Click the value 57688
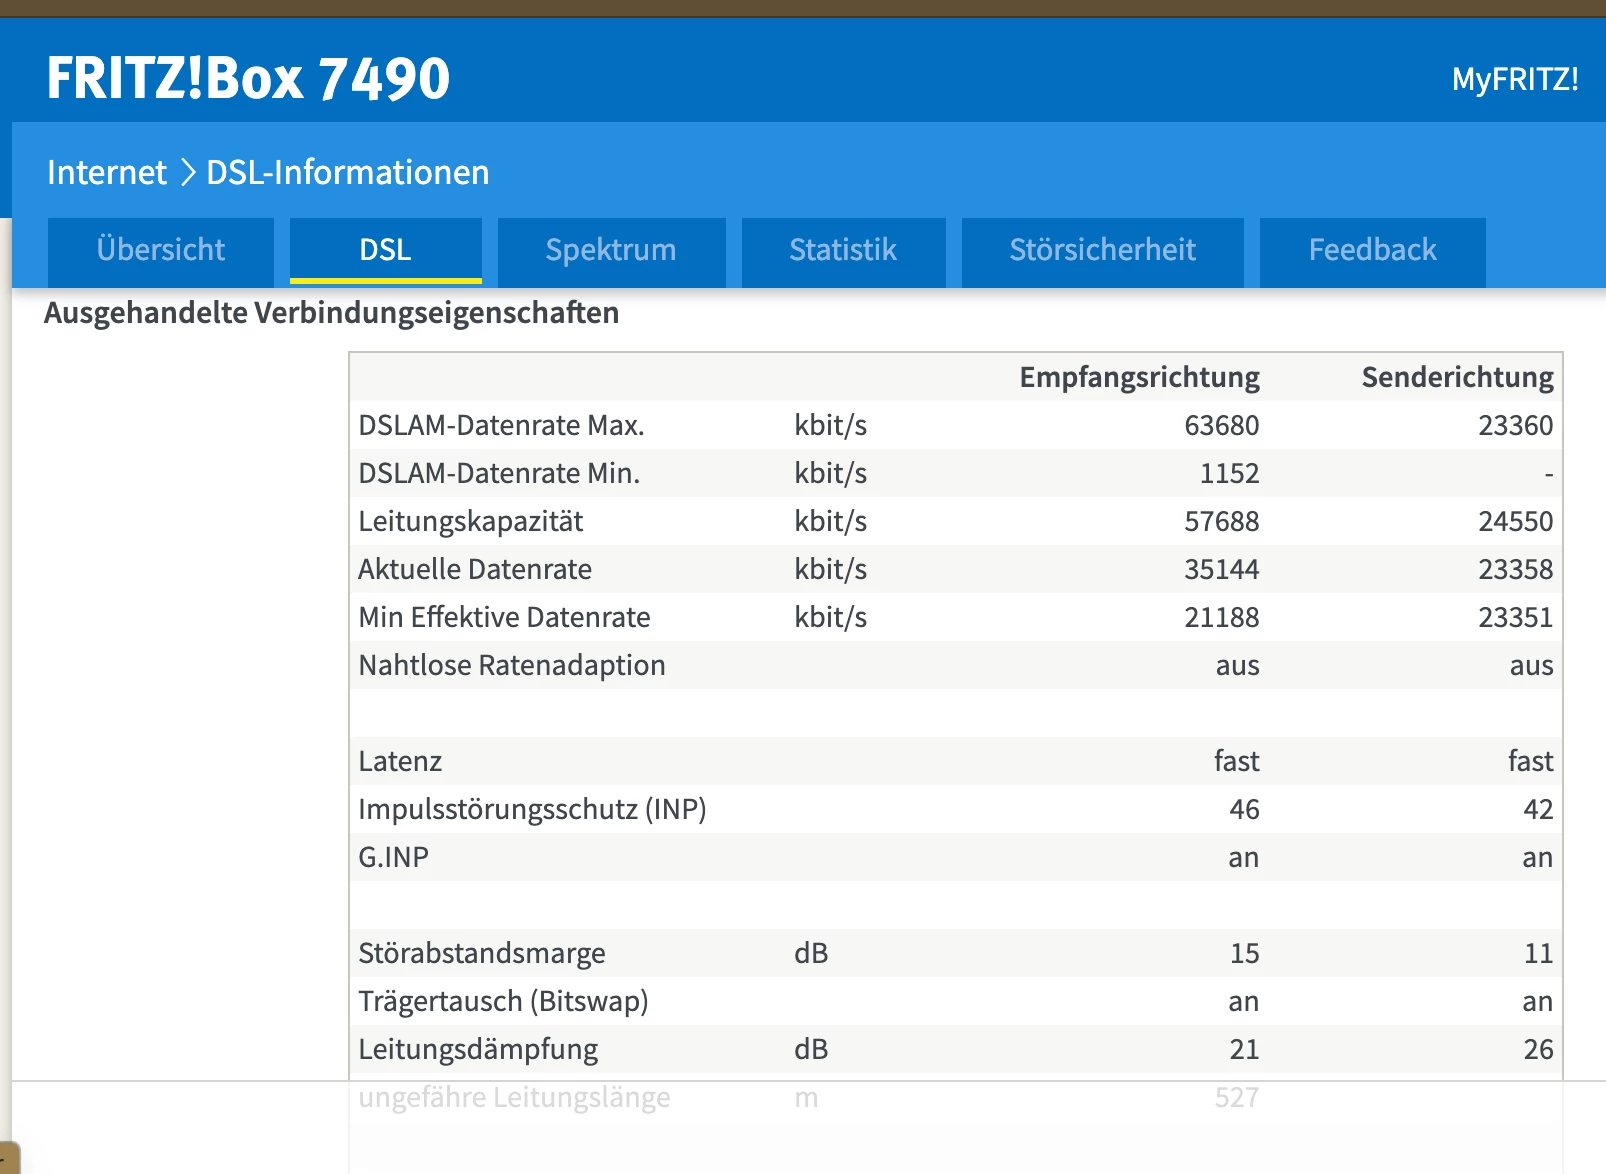Screen dimensions: 1606x1174 tap(1222, 521)
